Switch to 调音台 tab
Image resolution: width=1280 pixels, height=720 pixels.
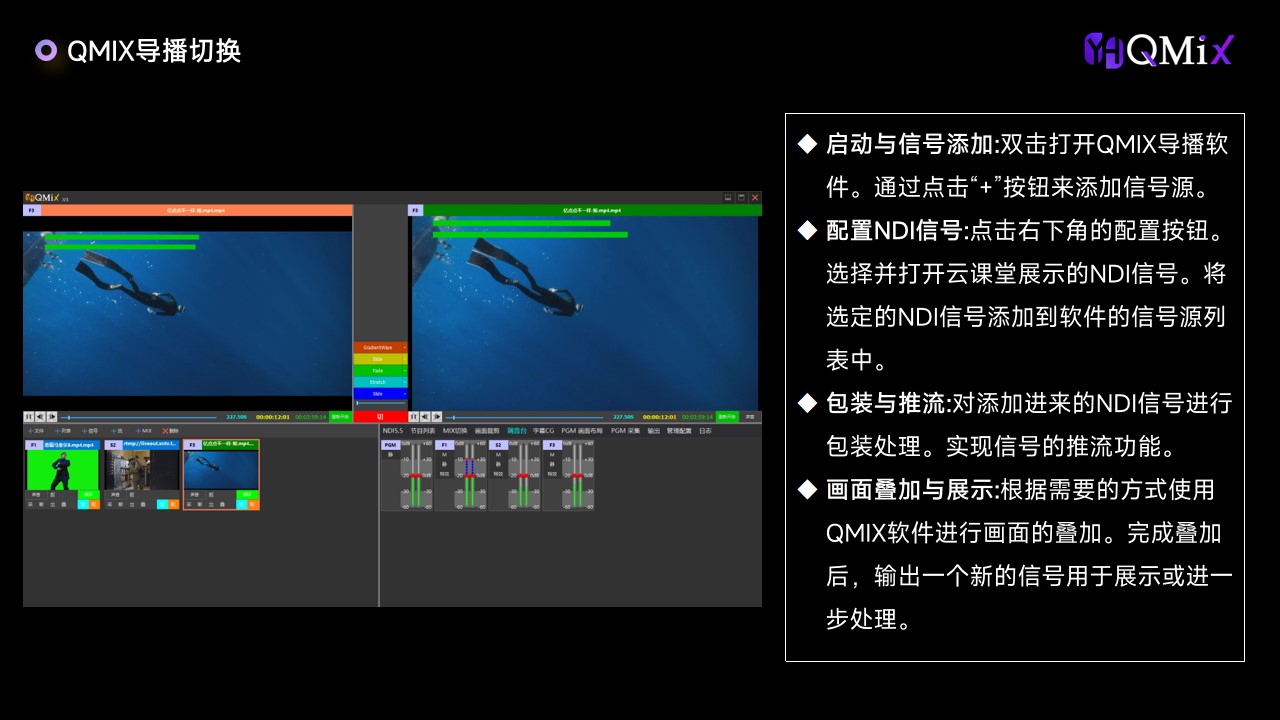click(517, 431)
